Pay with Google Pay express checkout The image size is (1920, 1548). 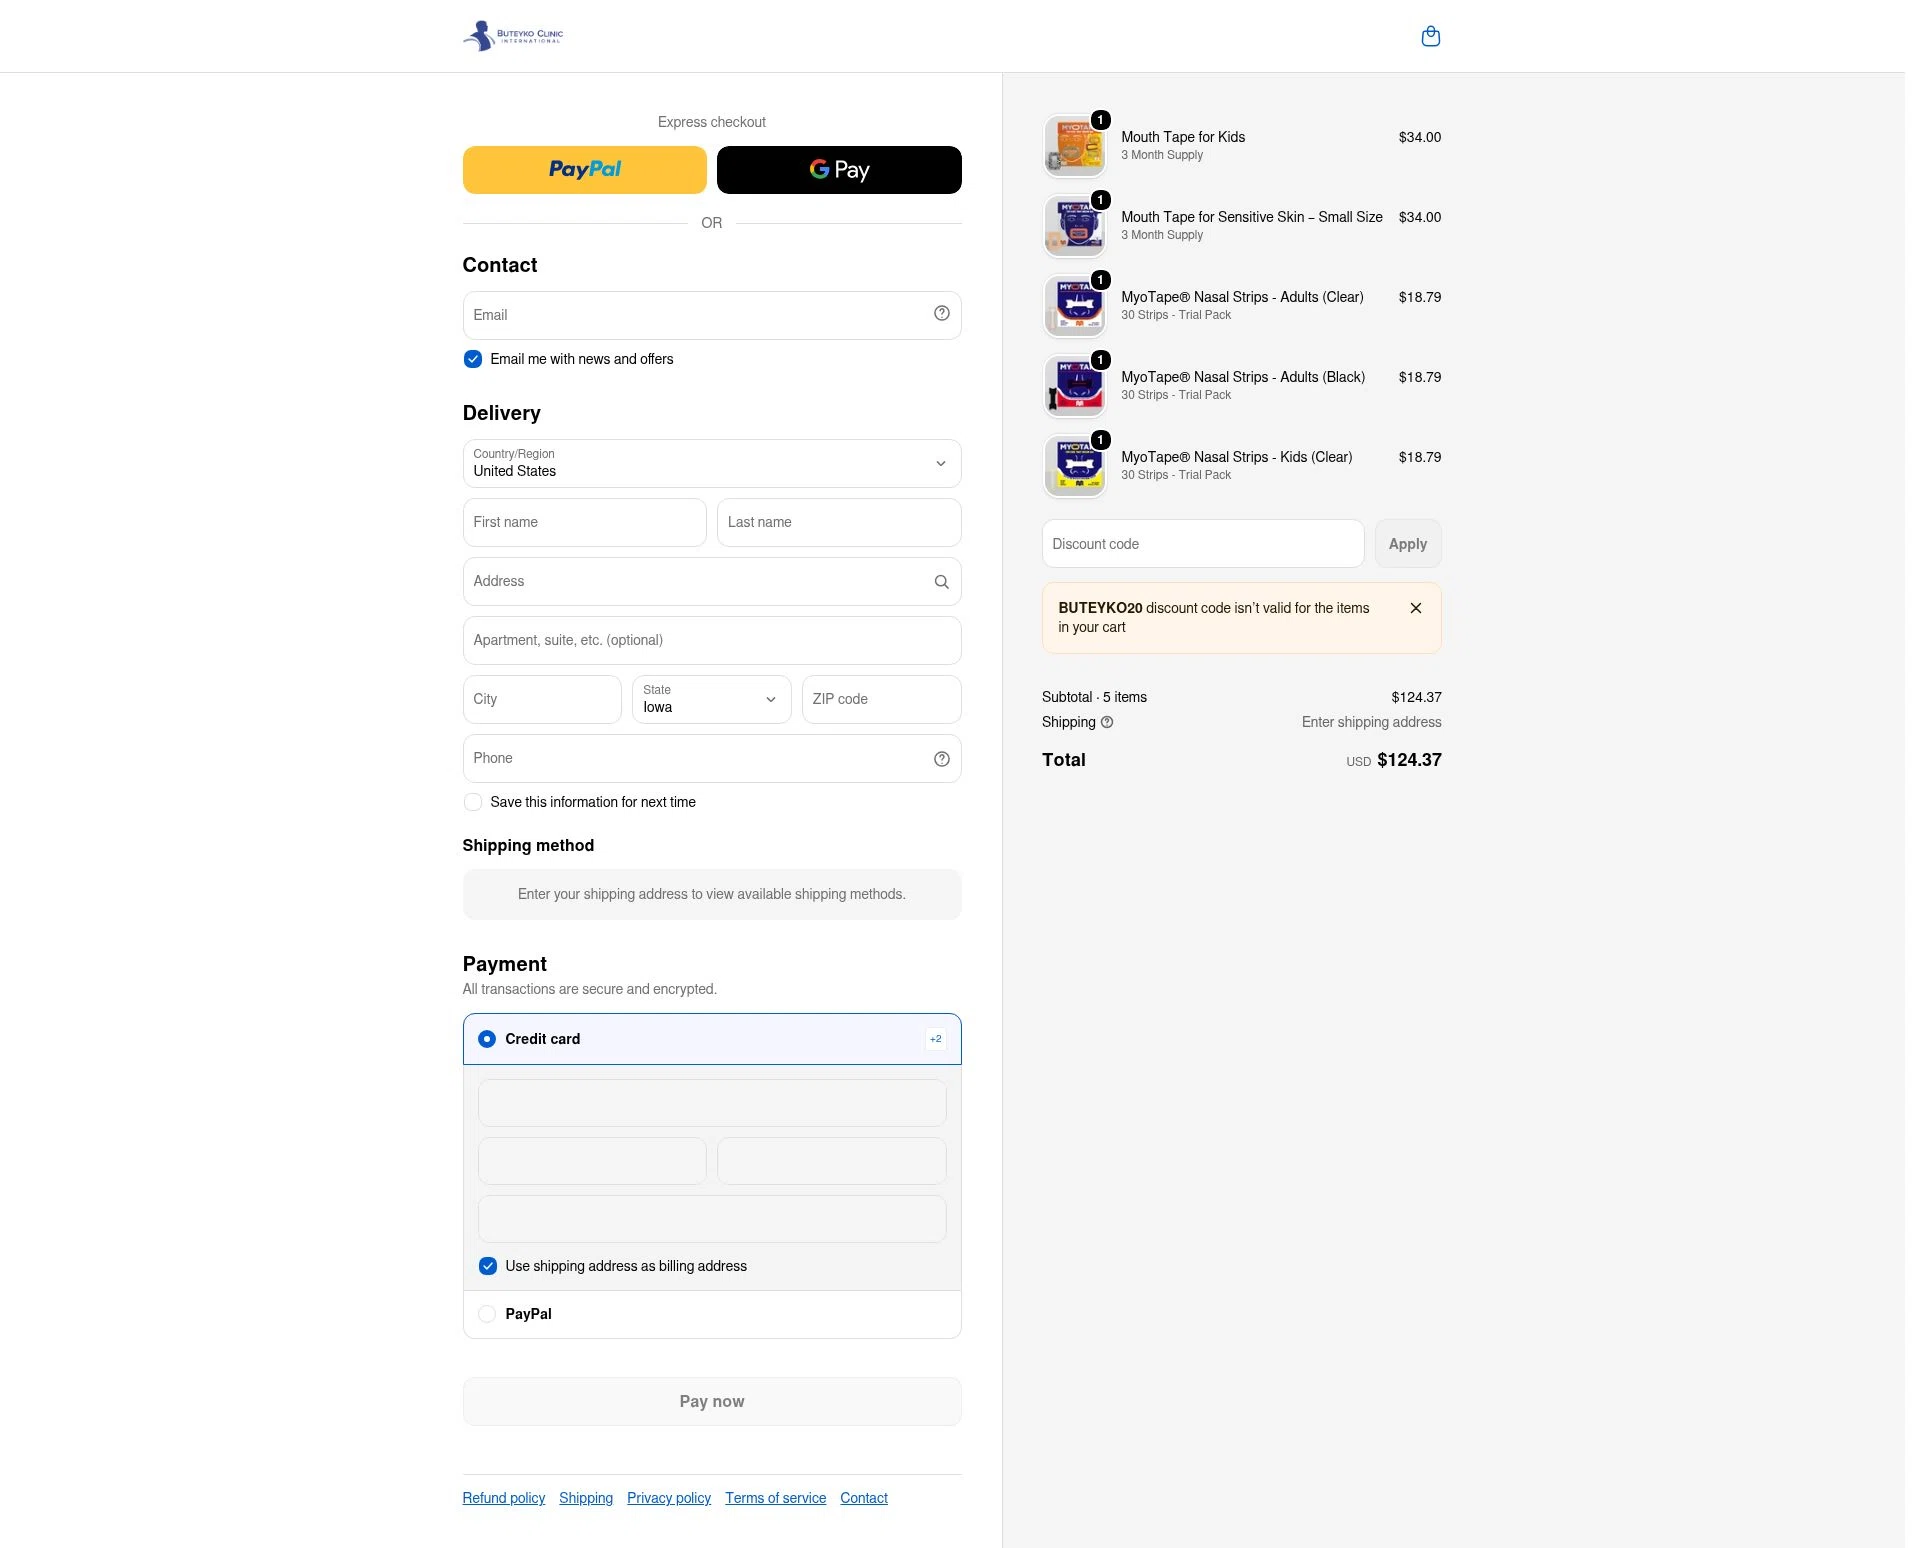pos(839,170)
